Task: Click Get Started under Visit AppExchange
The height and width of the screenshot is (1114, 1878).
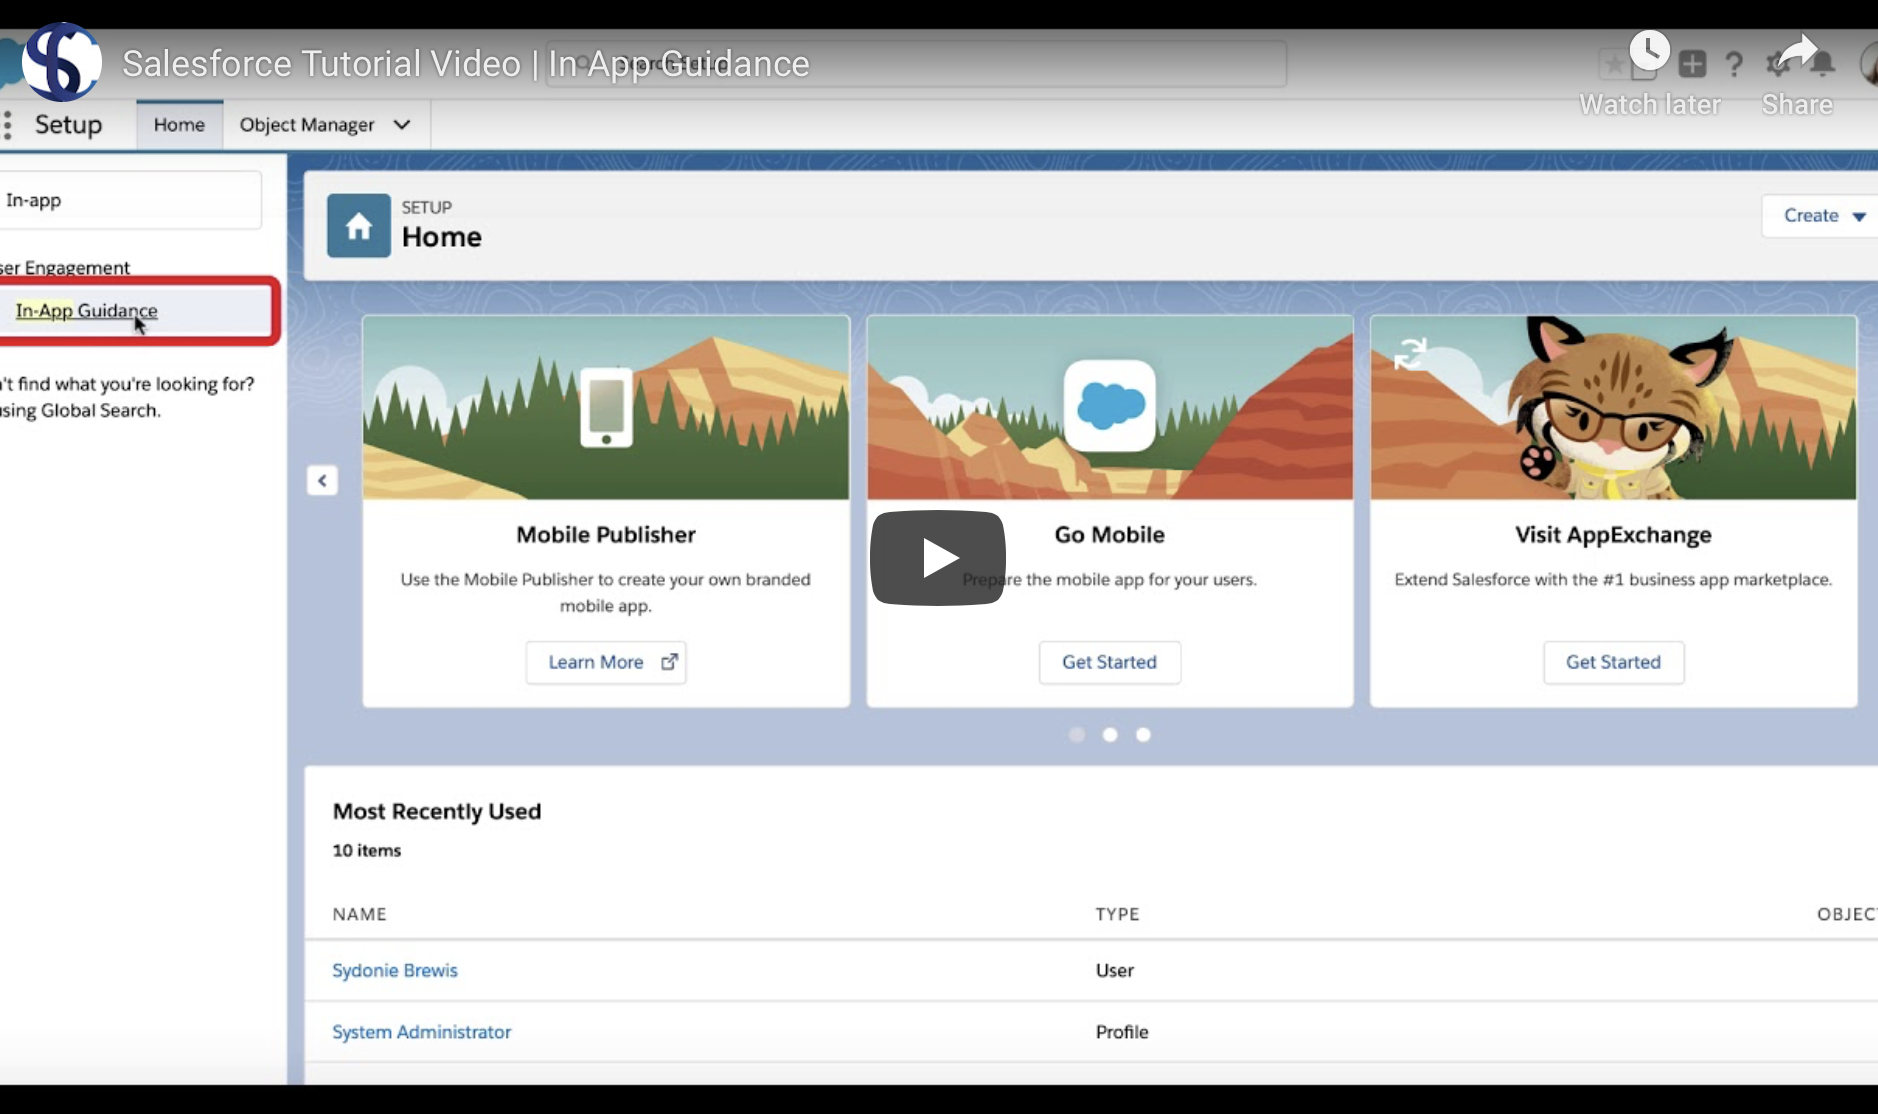Action: [1614, 663]
